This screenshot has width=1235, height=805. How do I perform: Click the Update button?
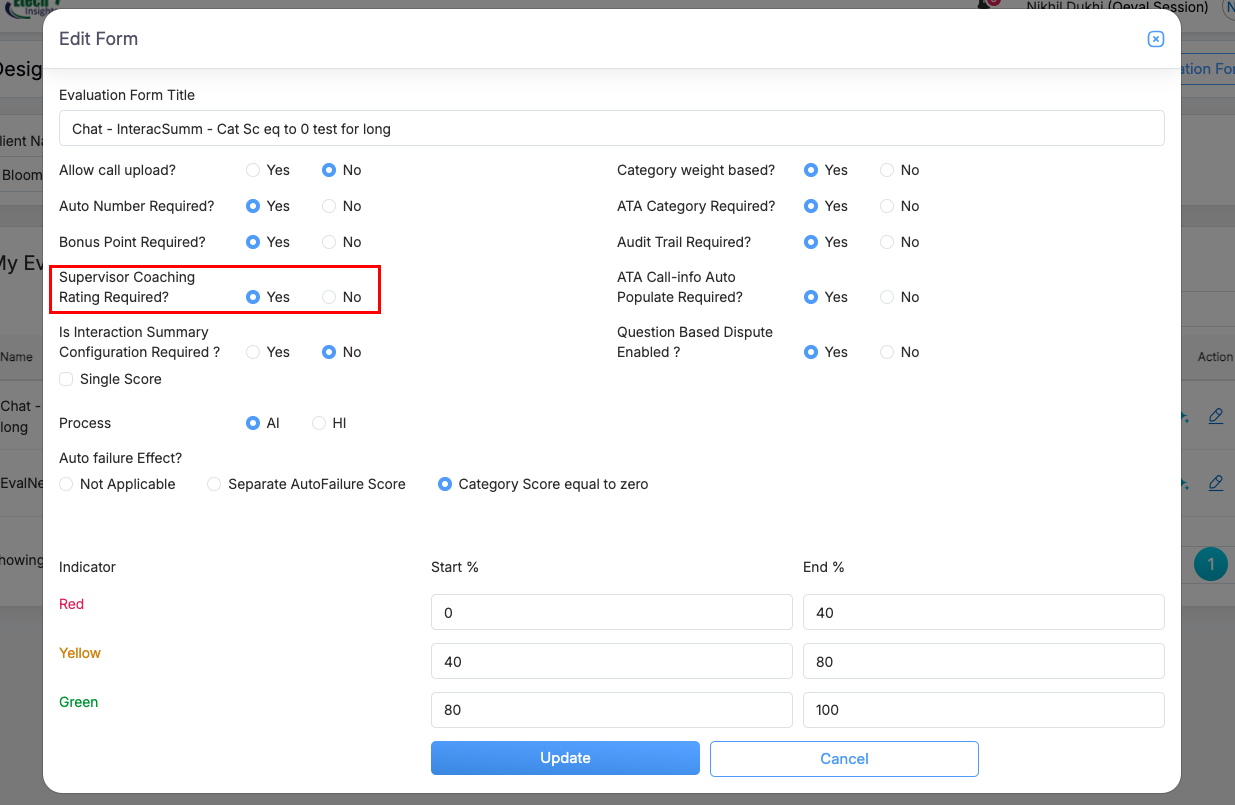tap(565, 758)
